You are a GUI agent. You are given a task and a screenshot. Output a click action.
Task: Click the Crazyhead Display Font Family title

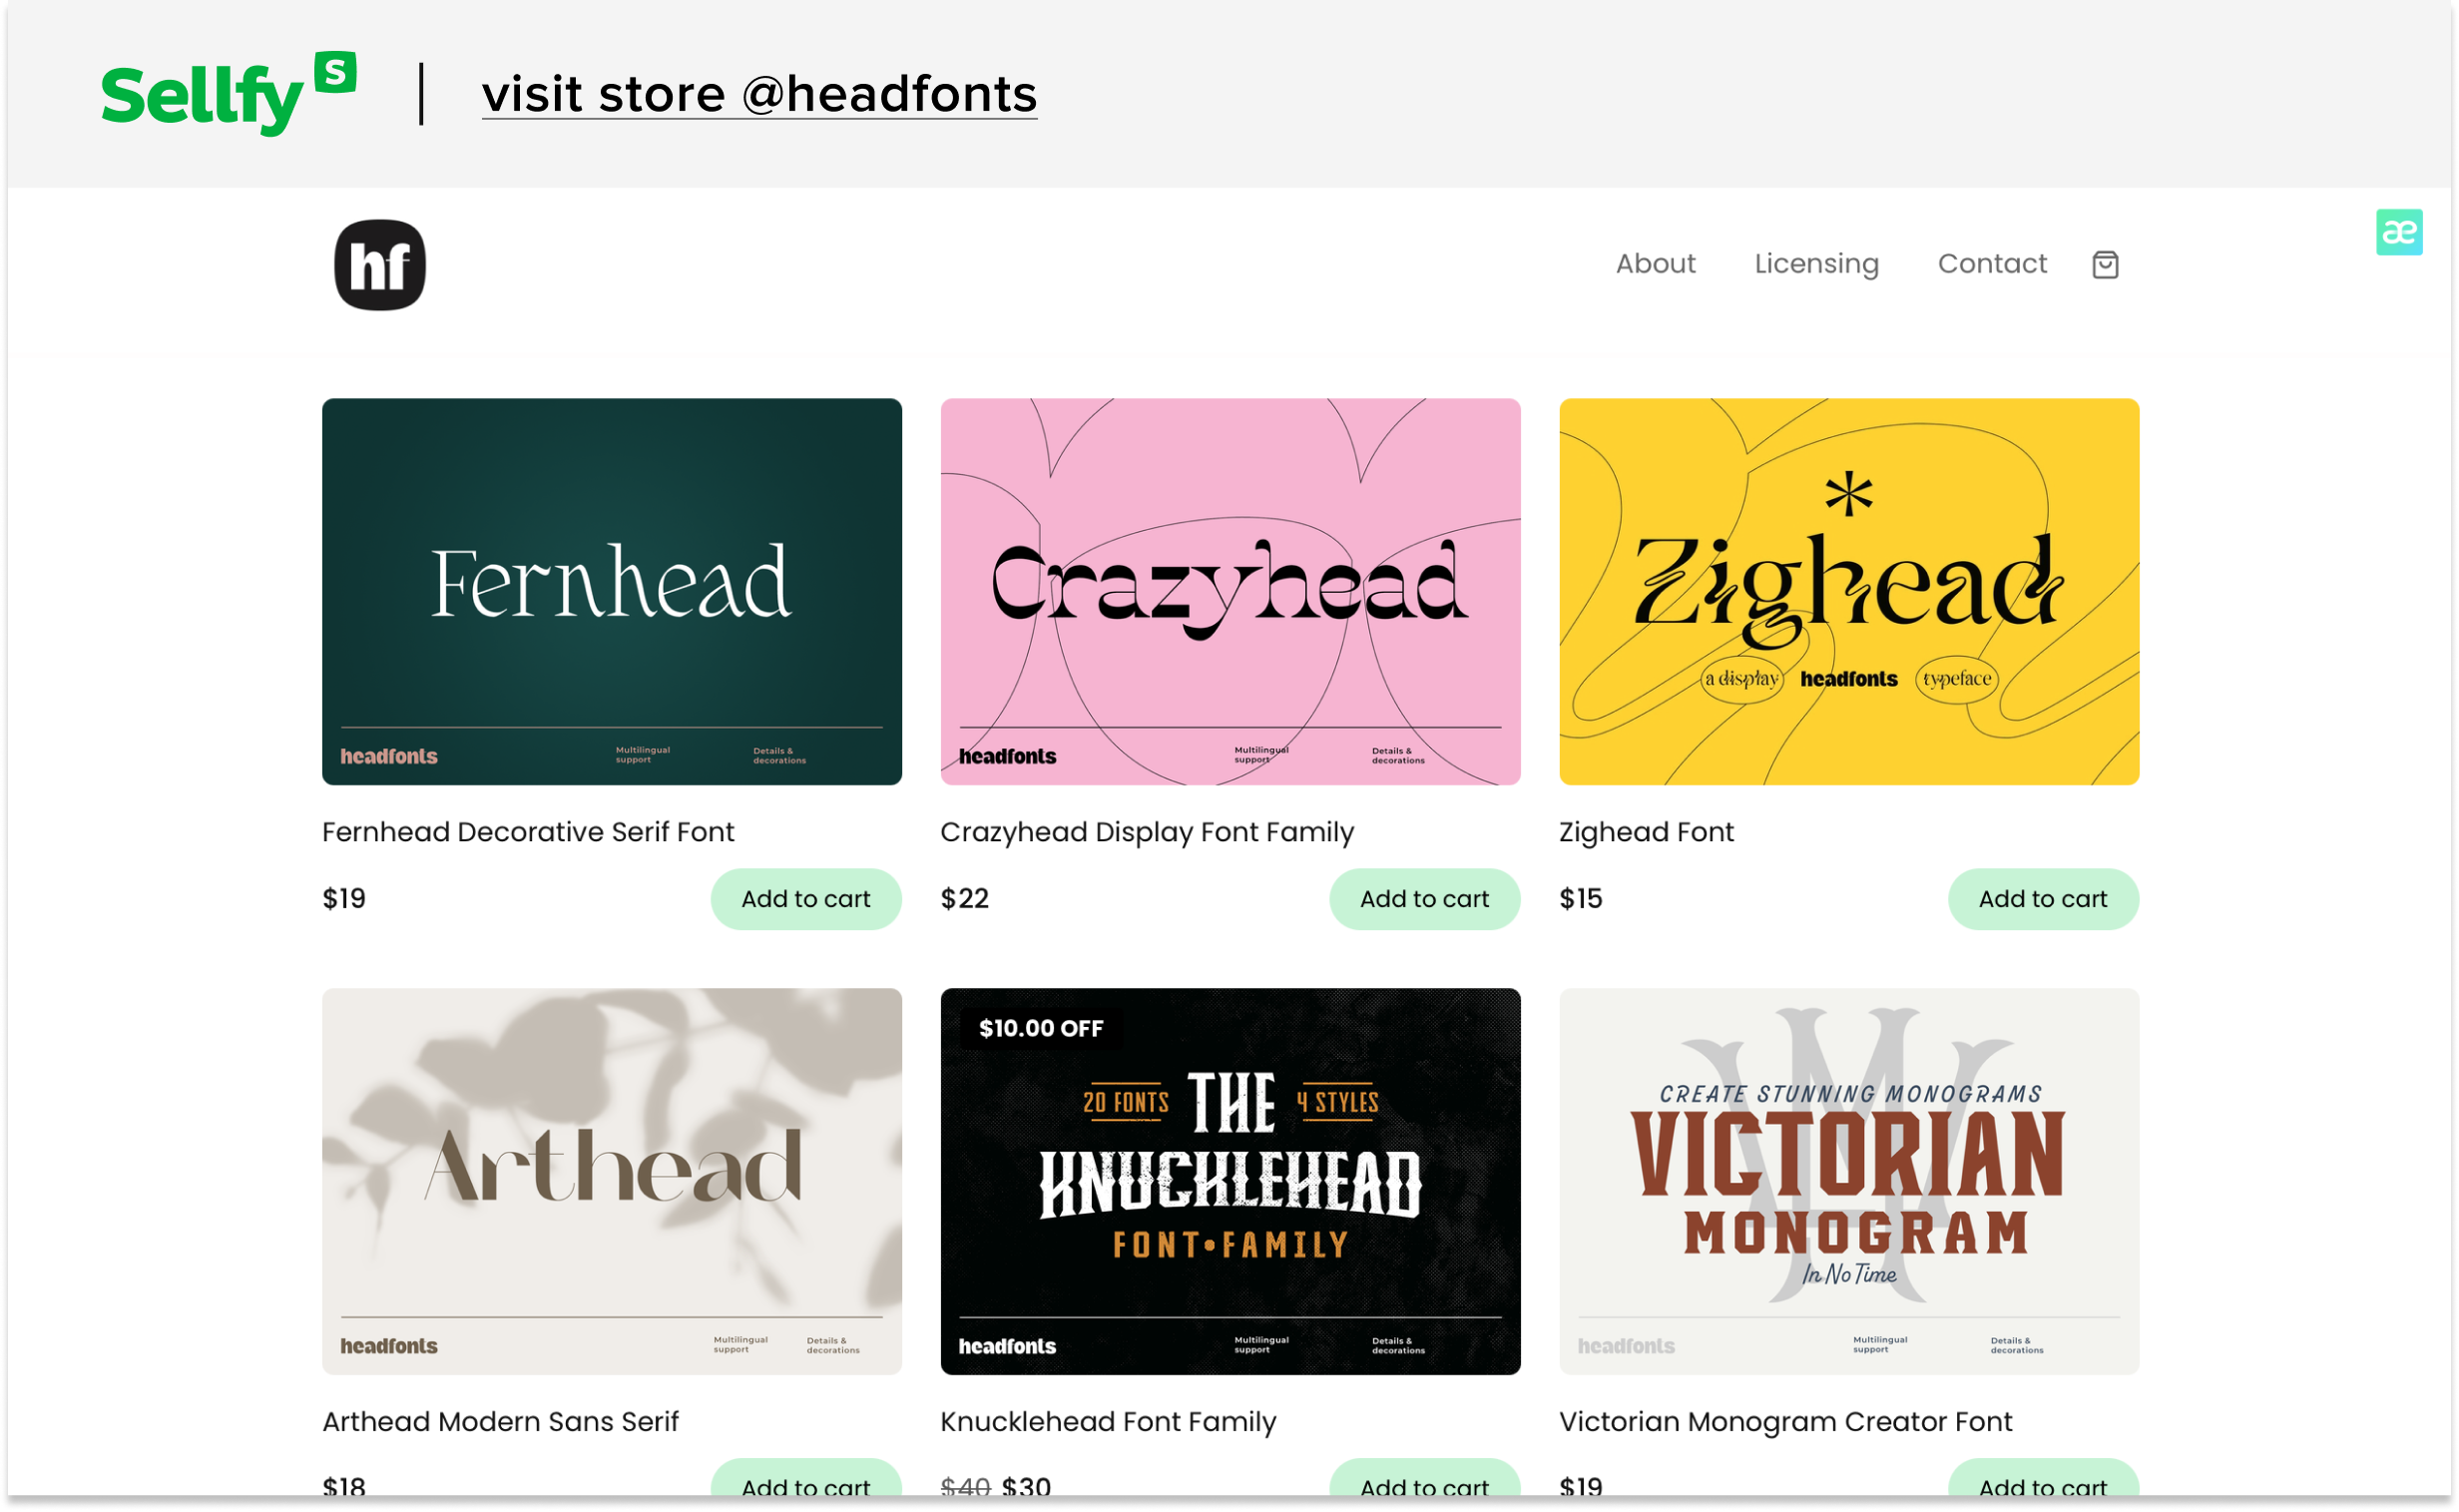coord(1147,832)
